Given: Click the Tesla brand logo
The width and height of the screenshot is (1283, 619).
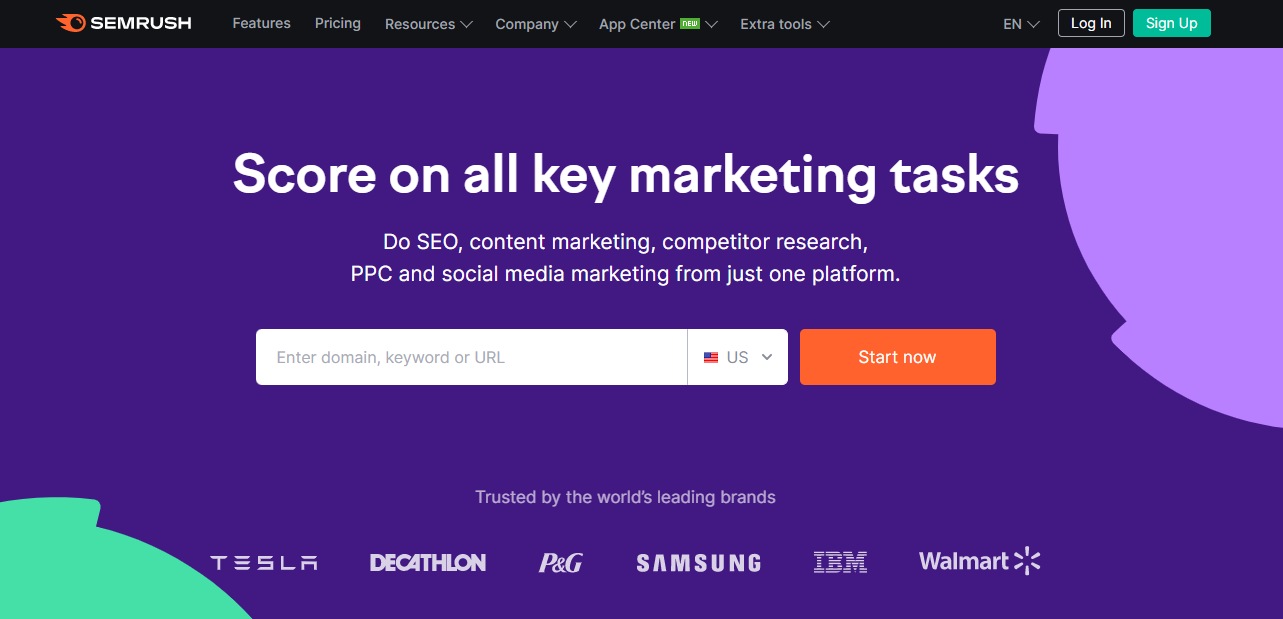Looking at the screenshot, I should pyautogui.click(x=264, y=563).
